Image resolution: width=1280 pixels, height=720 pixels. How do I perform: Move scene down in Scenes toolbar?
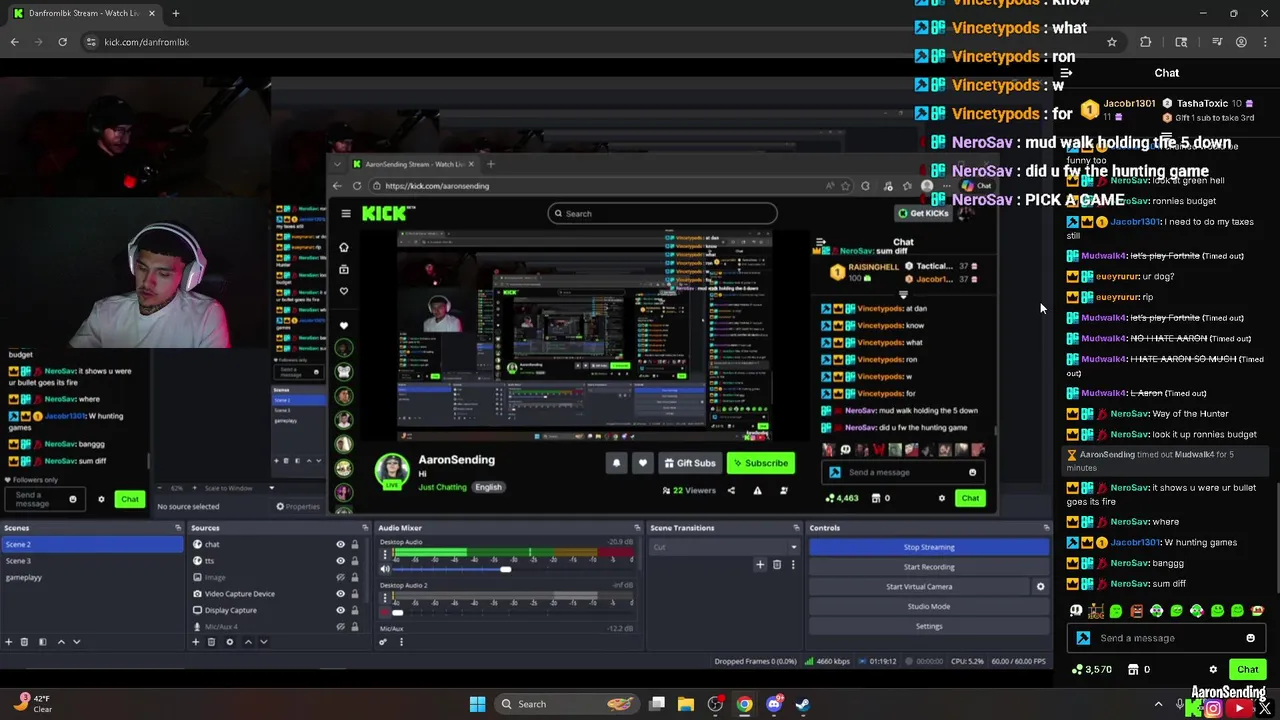76,642
